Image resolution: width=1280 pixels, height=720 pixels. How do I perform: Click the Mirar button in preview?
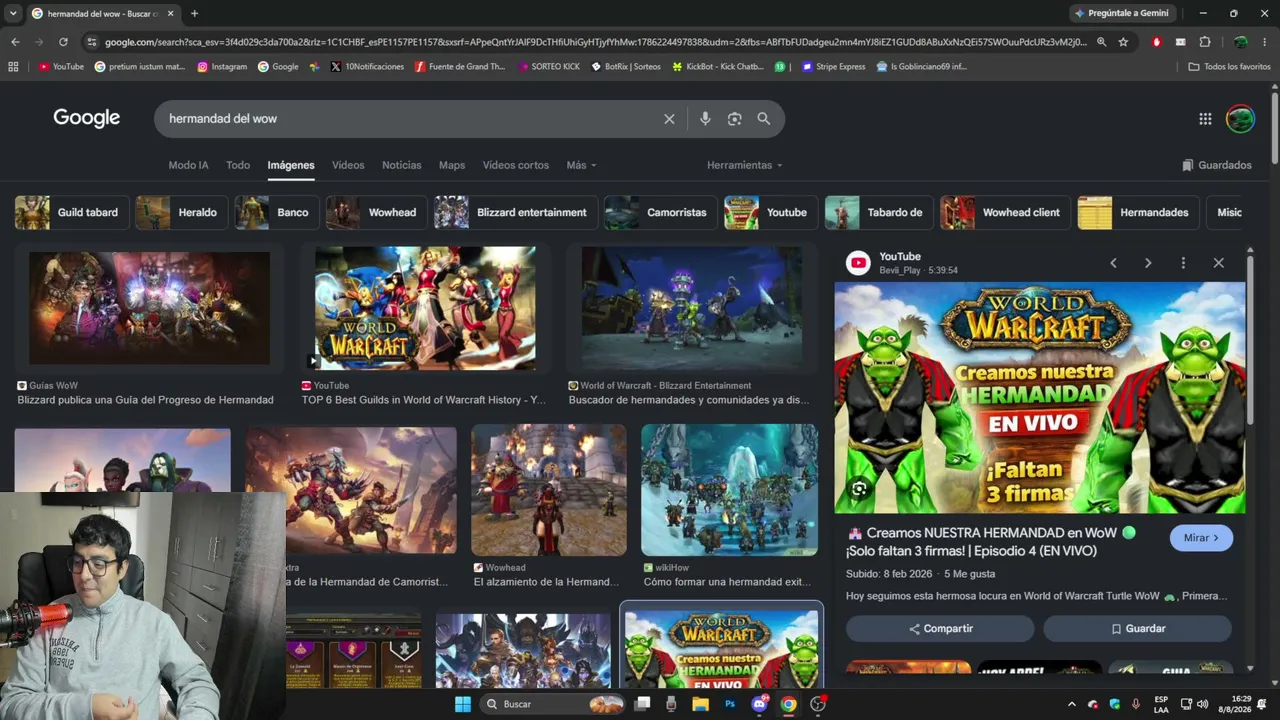coord(1201,538)
